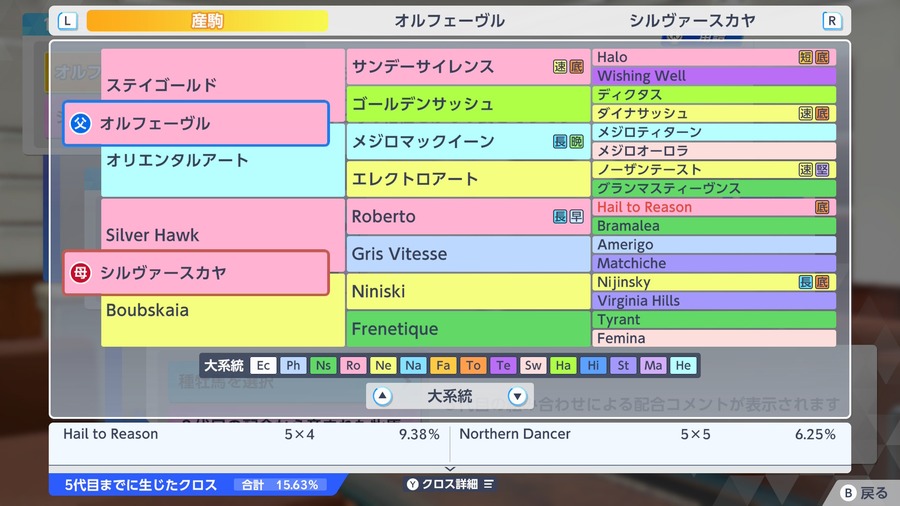900x506 pixels.
Task: Click 速 speed badge on サンデーサイレンス
Action: coord(560,67)
